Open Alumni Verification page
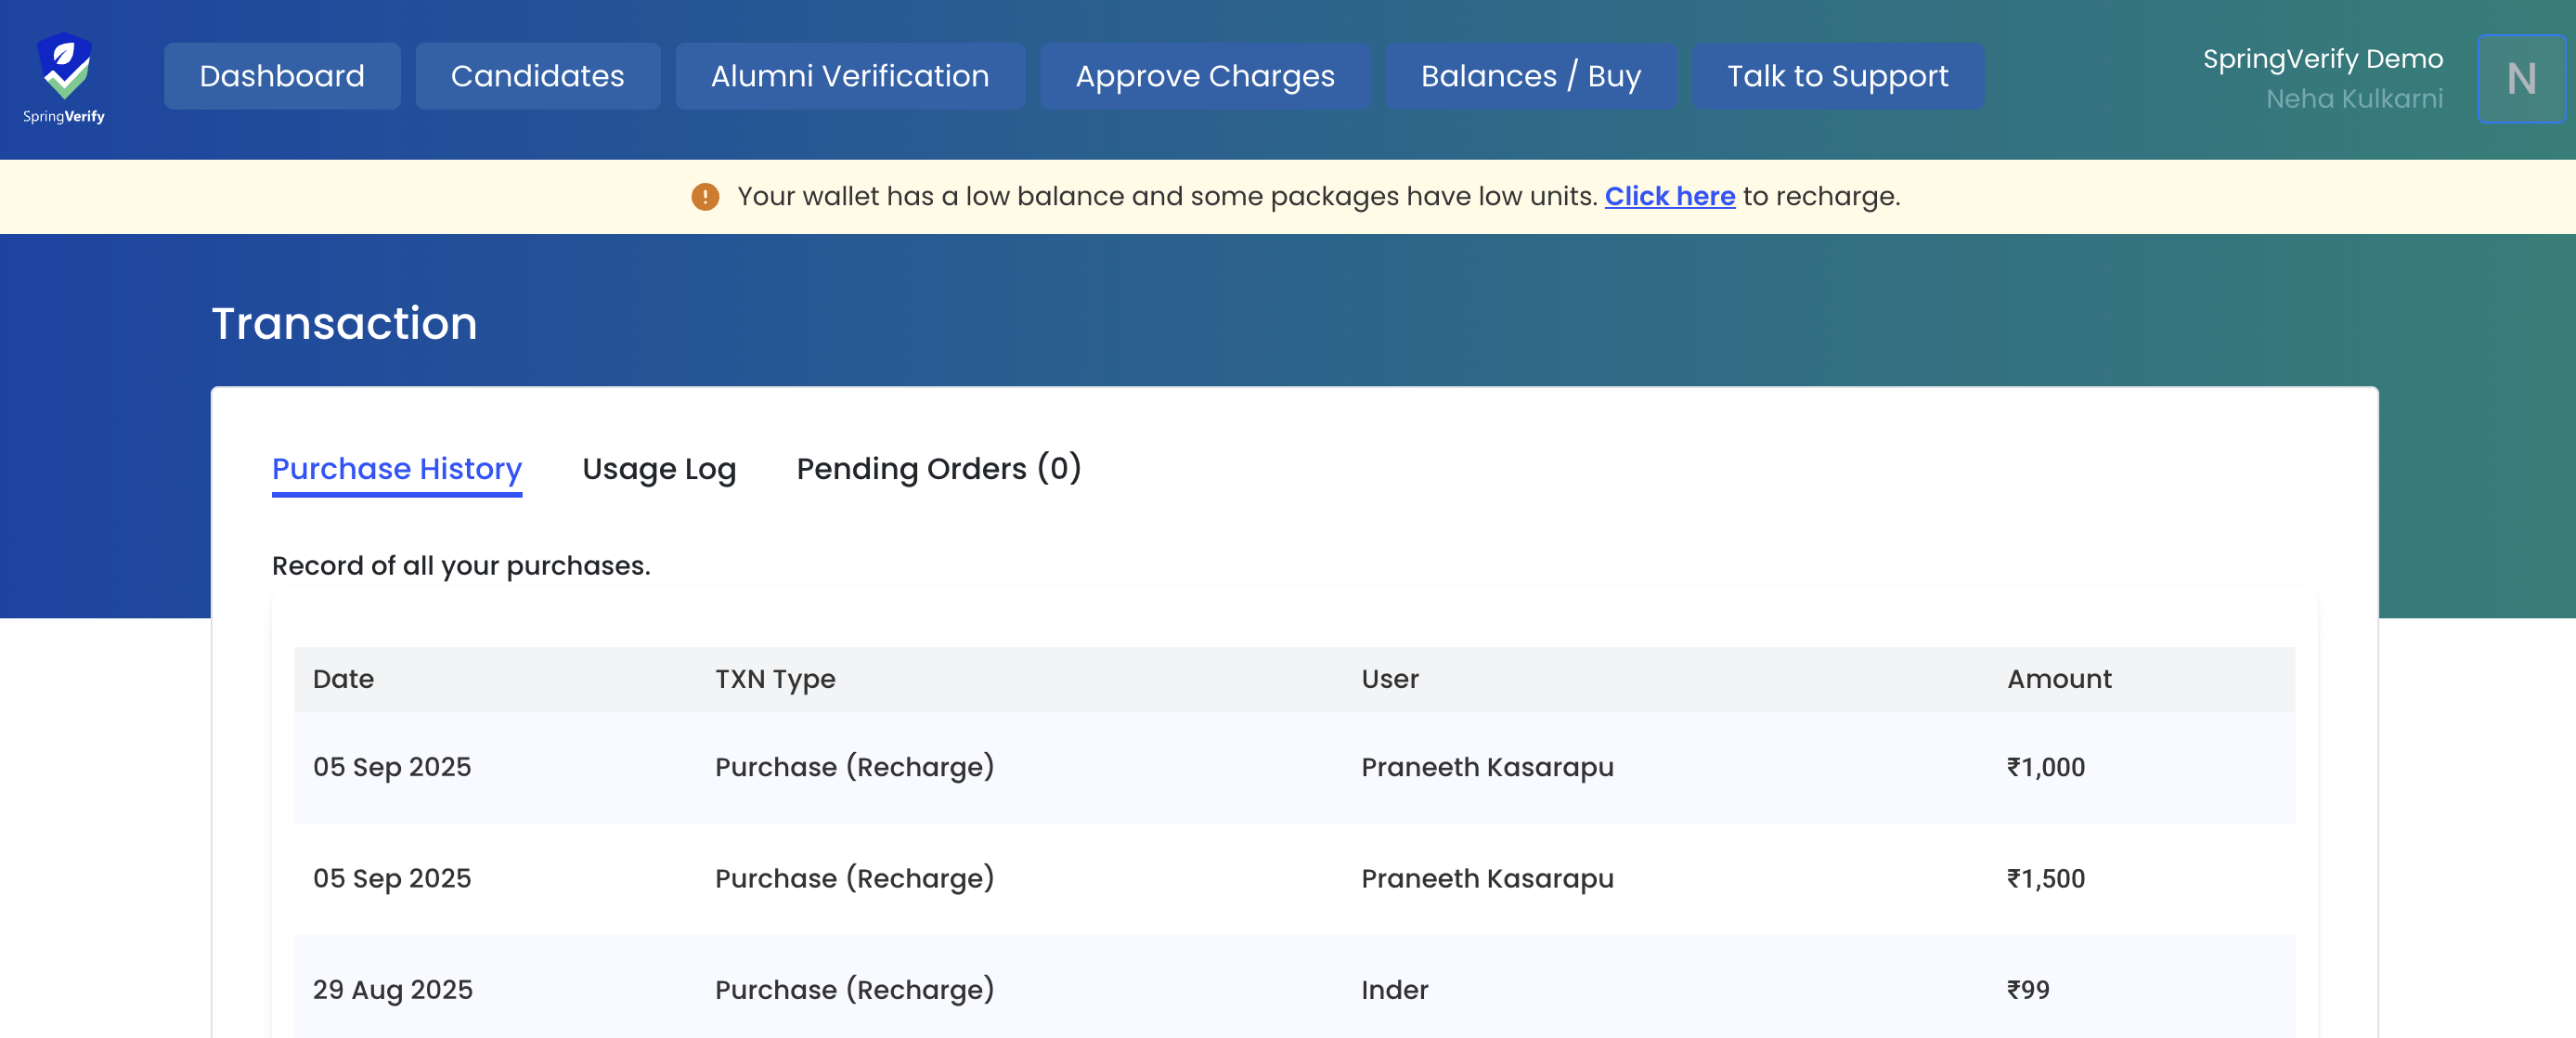The width and height of the screenshot is (2576, 1038). pos(849,76)
